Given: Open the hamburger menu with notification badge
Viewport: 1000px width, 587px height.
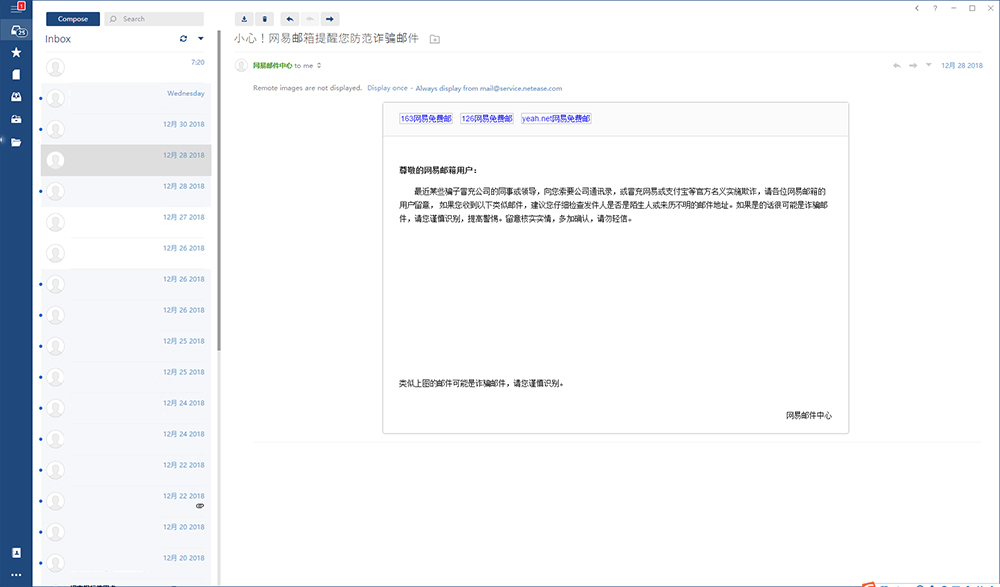Looking at the screenshot, I should tap(16, 8).
